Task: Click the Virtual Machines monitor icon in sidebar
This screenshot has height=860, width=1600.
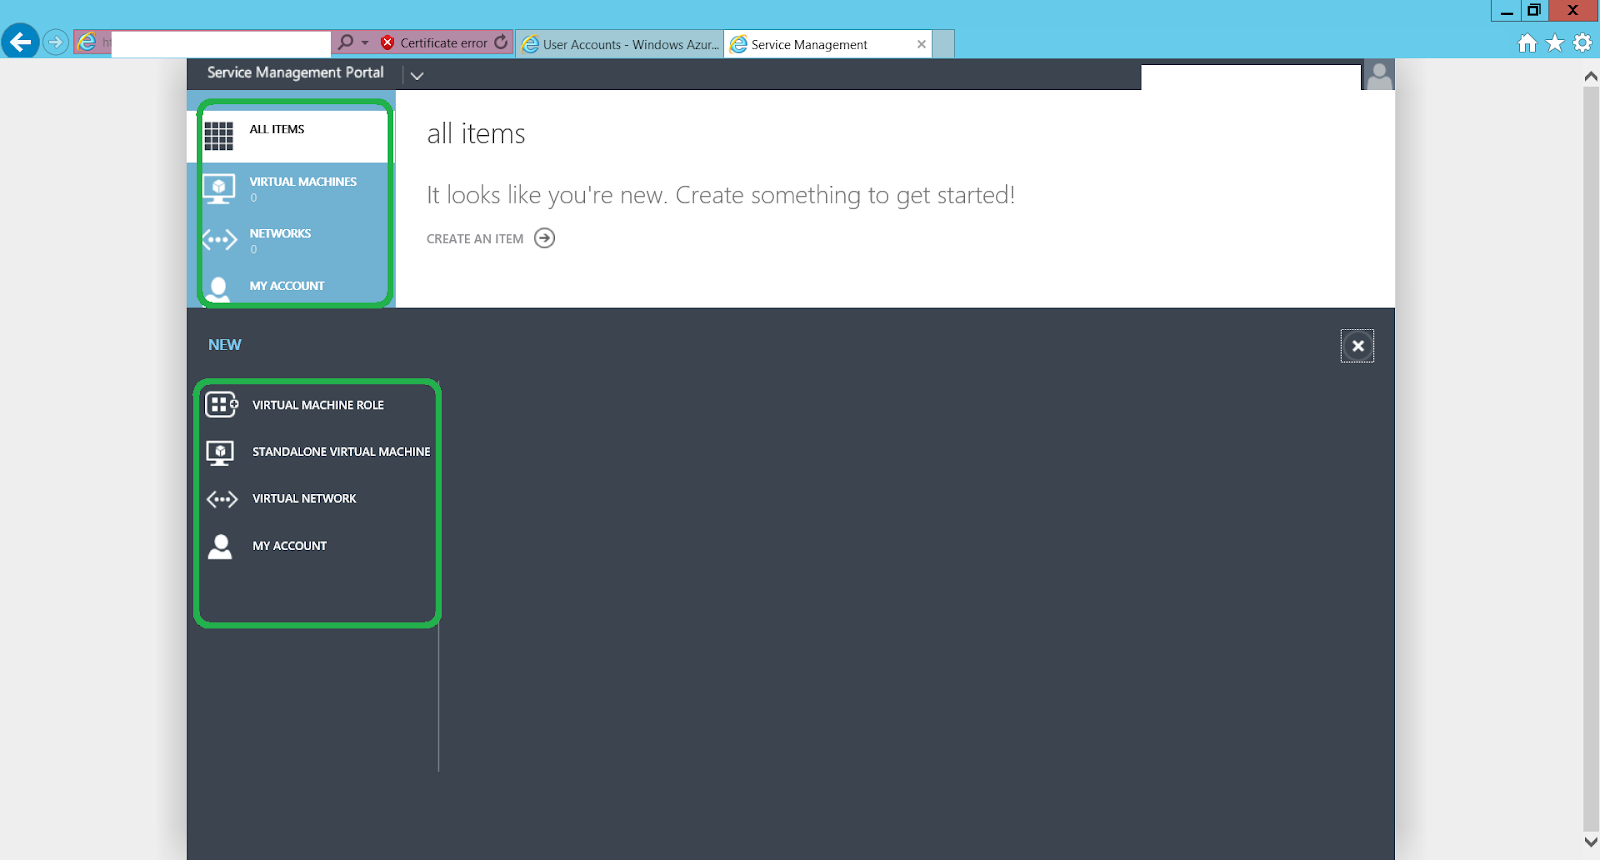Action: pyautogui.click(x=219, y=188)
